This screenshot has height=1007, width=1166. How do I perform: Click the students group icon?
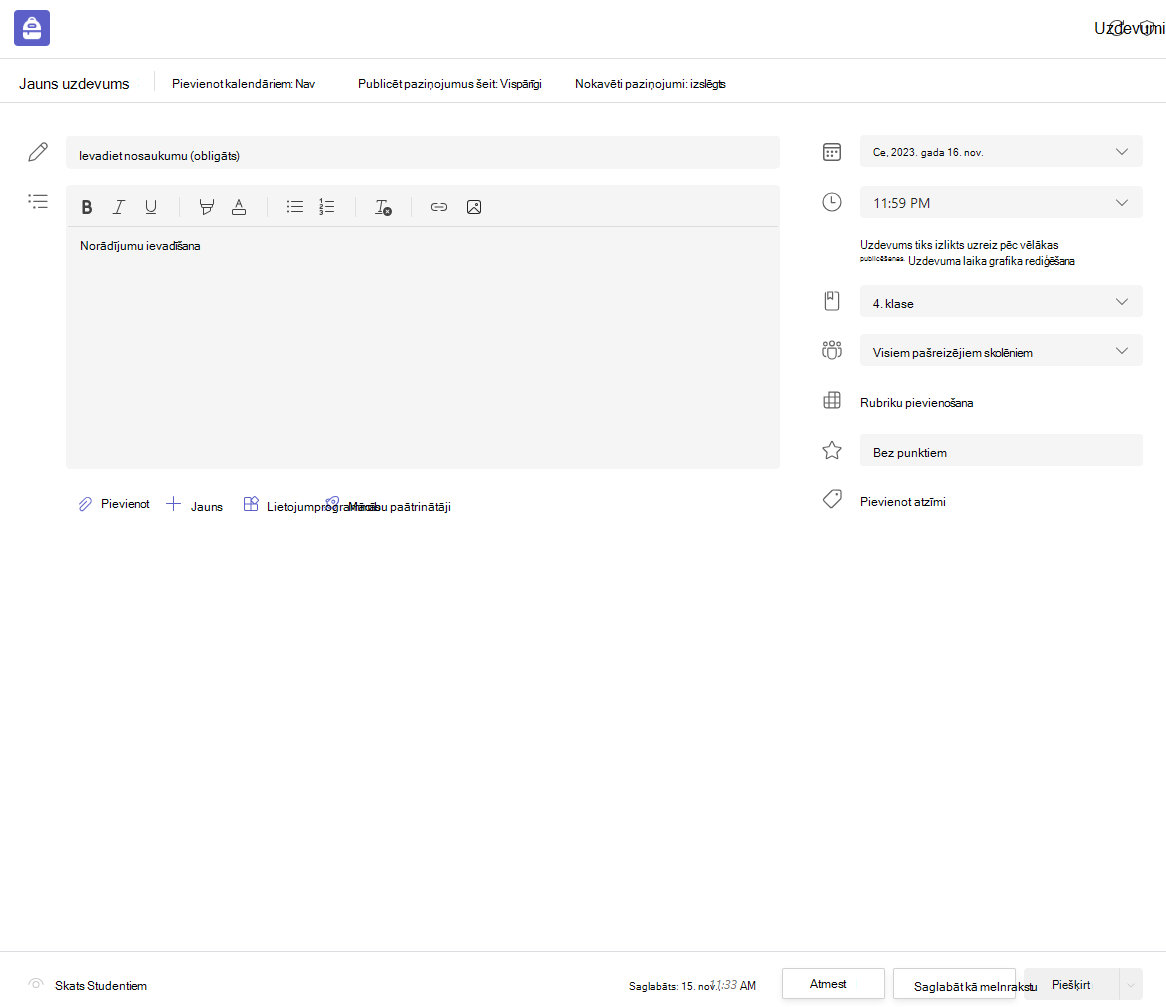point(832,350)
